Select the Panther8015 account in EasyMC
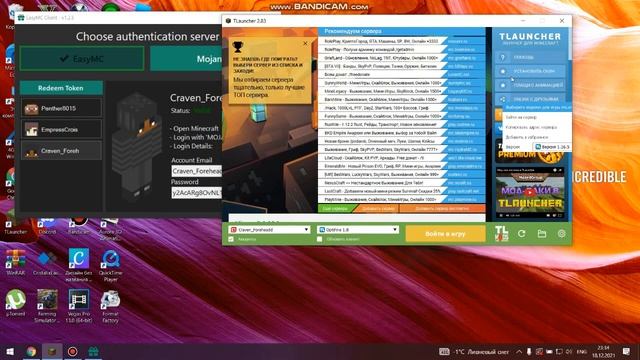This screenshot has height=360, width=640. tap(61, 109)
